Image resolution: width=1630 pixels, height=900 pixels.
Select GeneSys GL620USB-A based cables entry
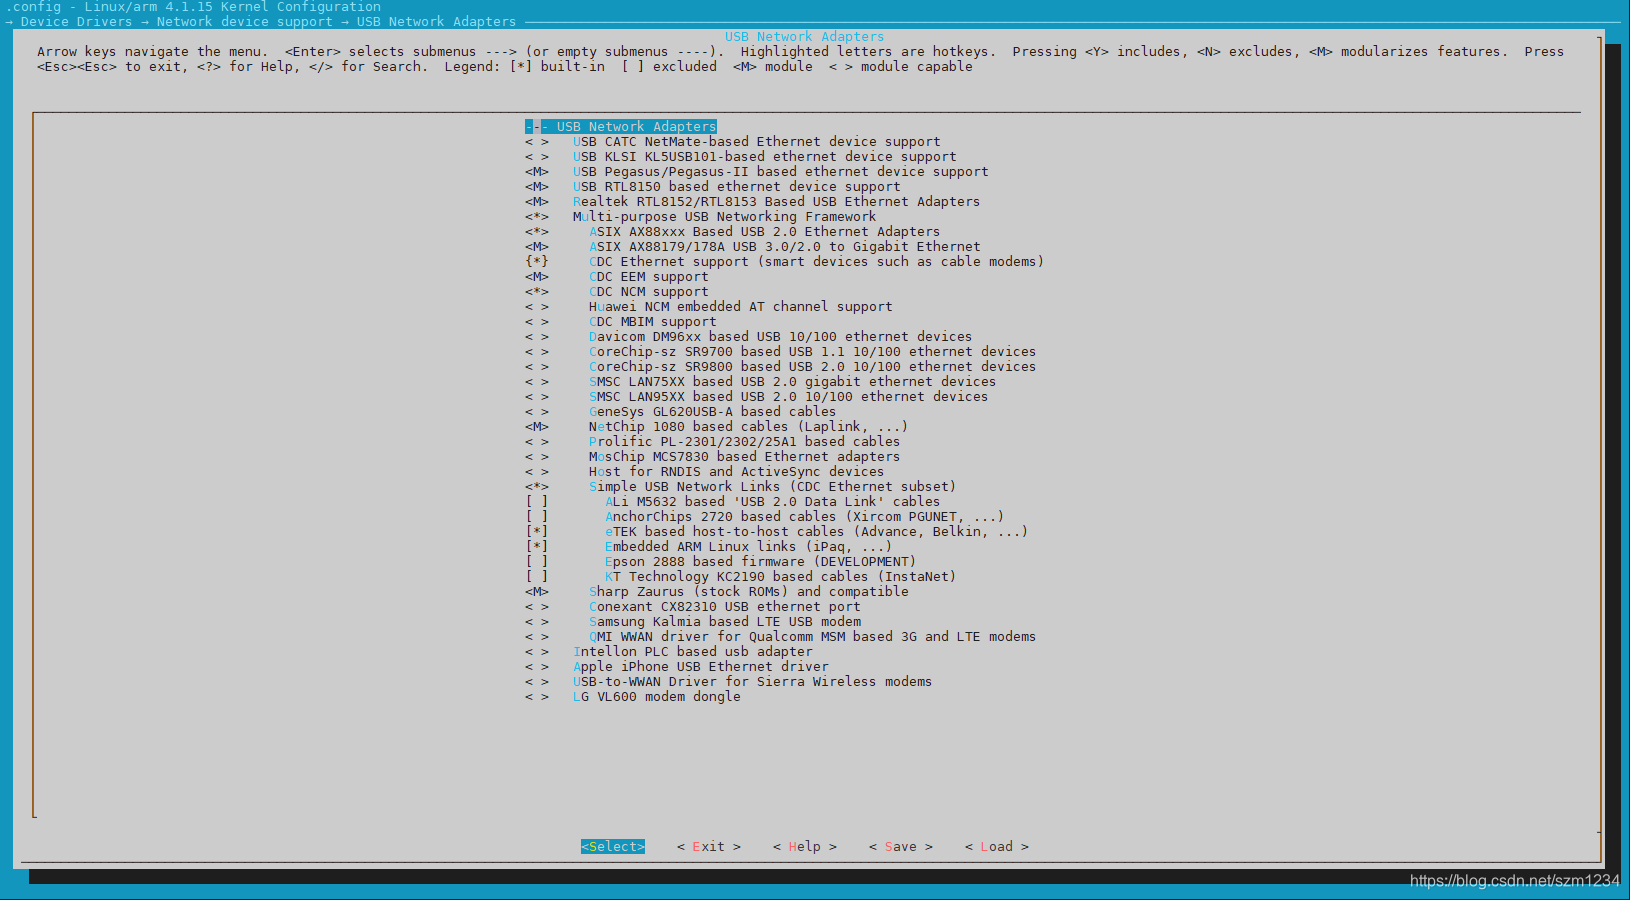[x=713, y=412]
